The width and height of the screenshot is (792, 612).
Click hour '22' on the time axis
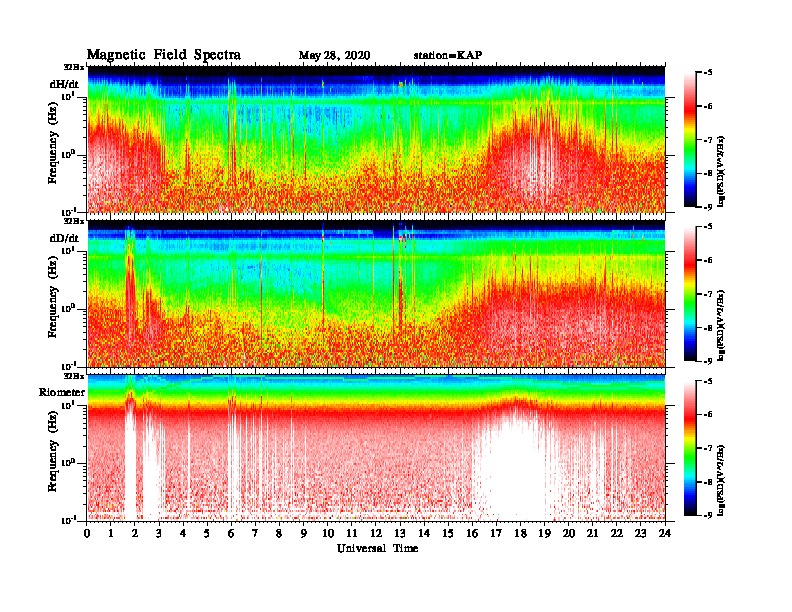[617, 533]
